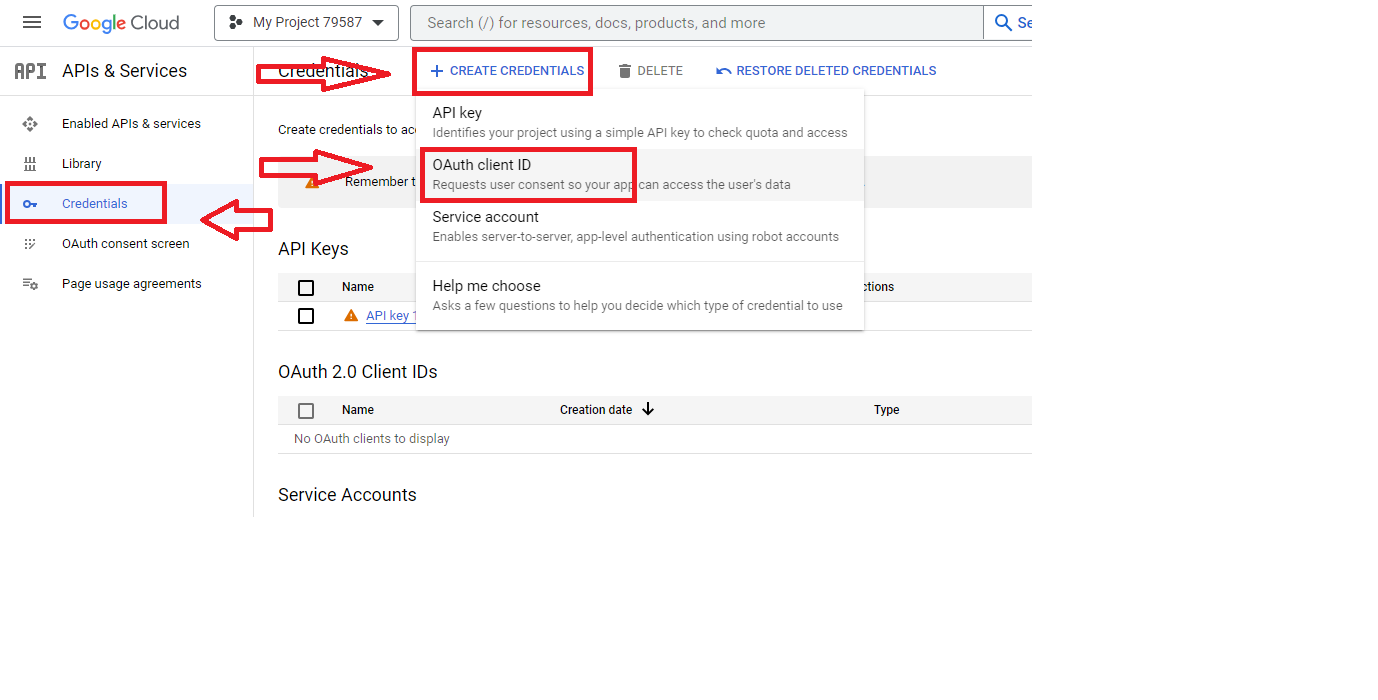Click the Library icon in sidebar
The height and width of the screenshot is (700, 1378).
[x=30, y=164]
